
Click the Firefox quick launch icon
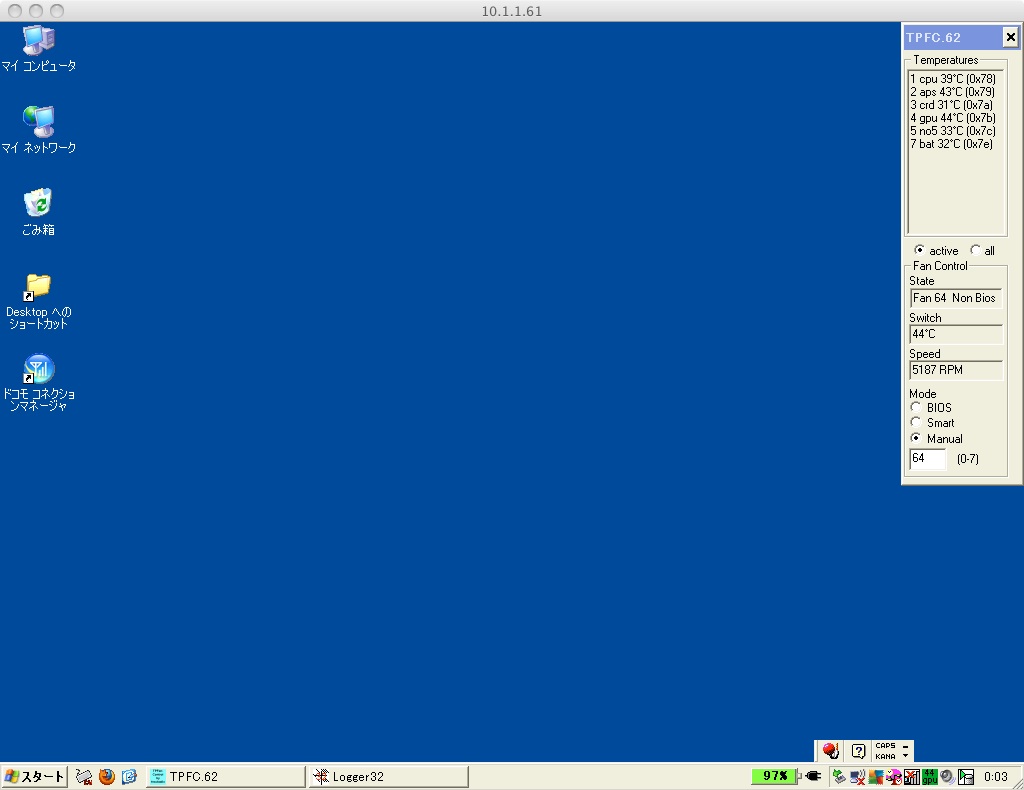(x=106, y=776)
